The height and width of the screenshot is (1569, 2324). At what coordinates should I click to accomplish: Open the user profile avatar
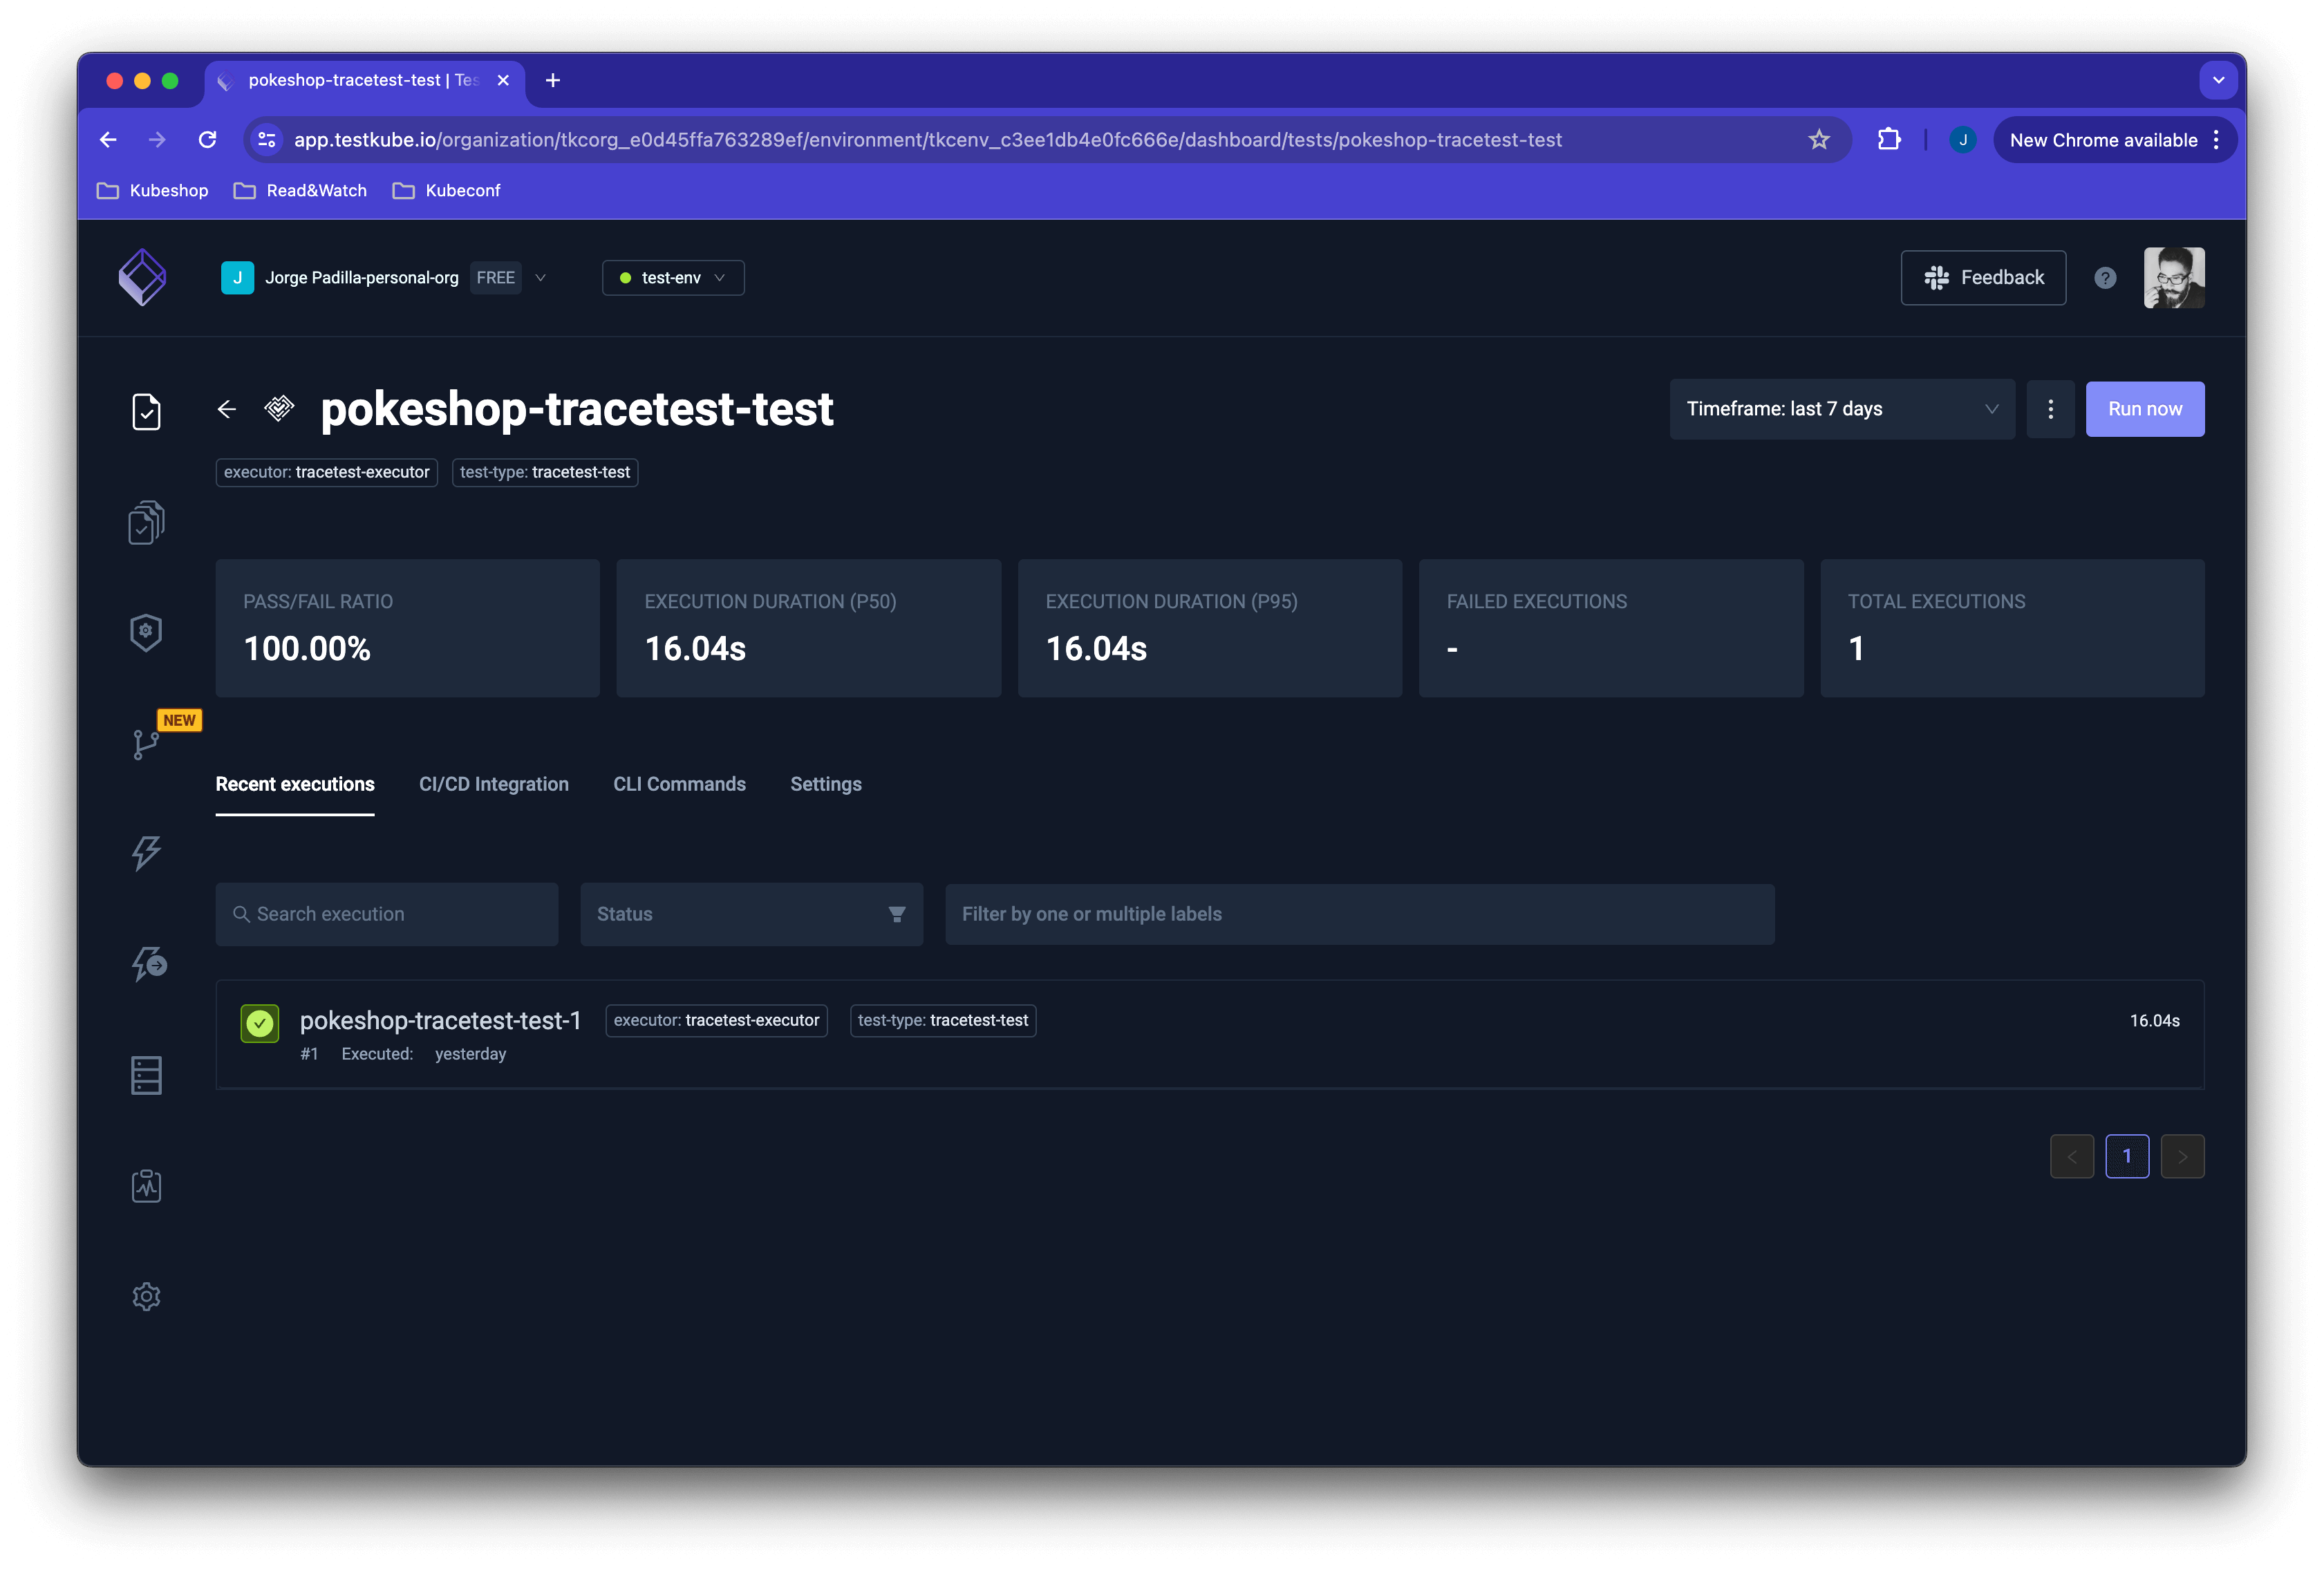click(2174, 278)
